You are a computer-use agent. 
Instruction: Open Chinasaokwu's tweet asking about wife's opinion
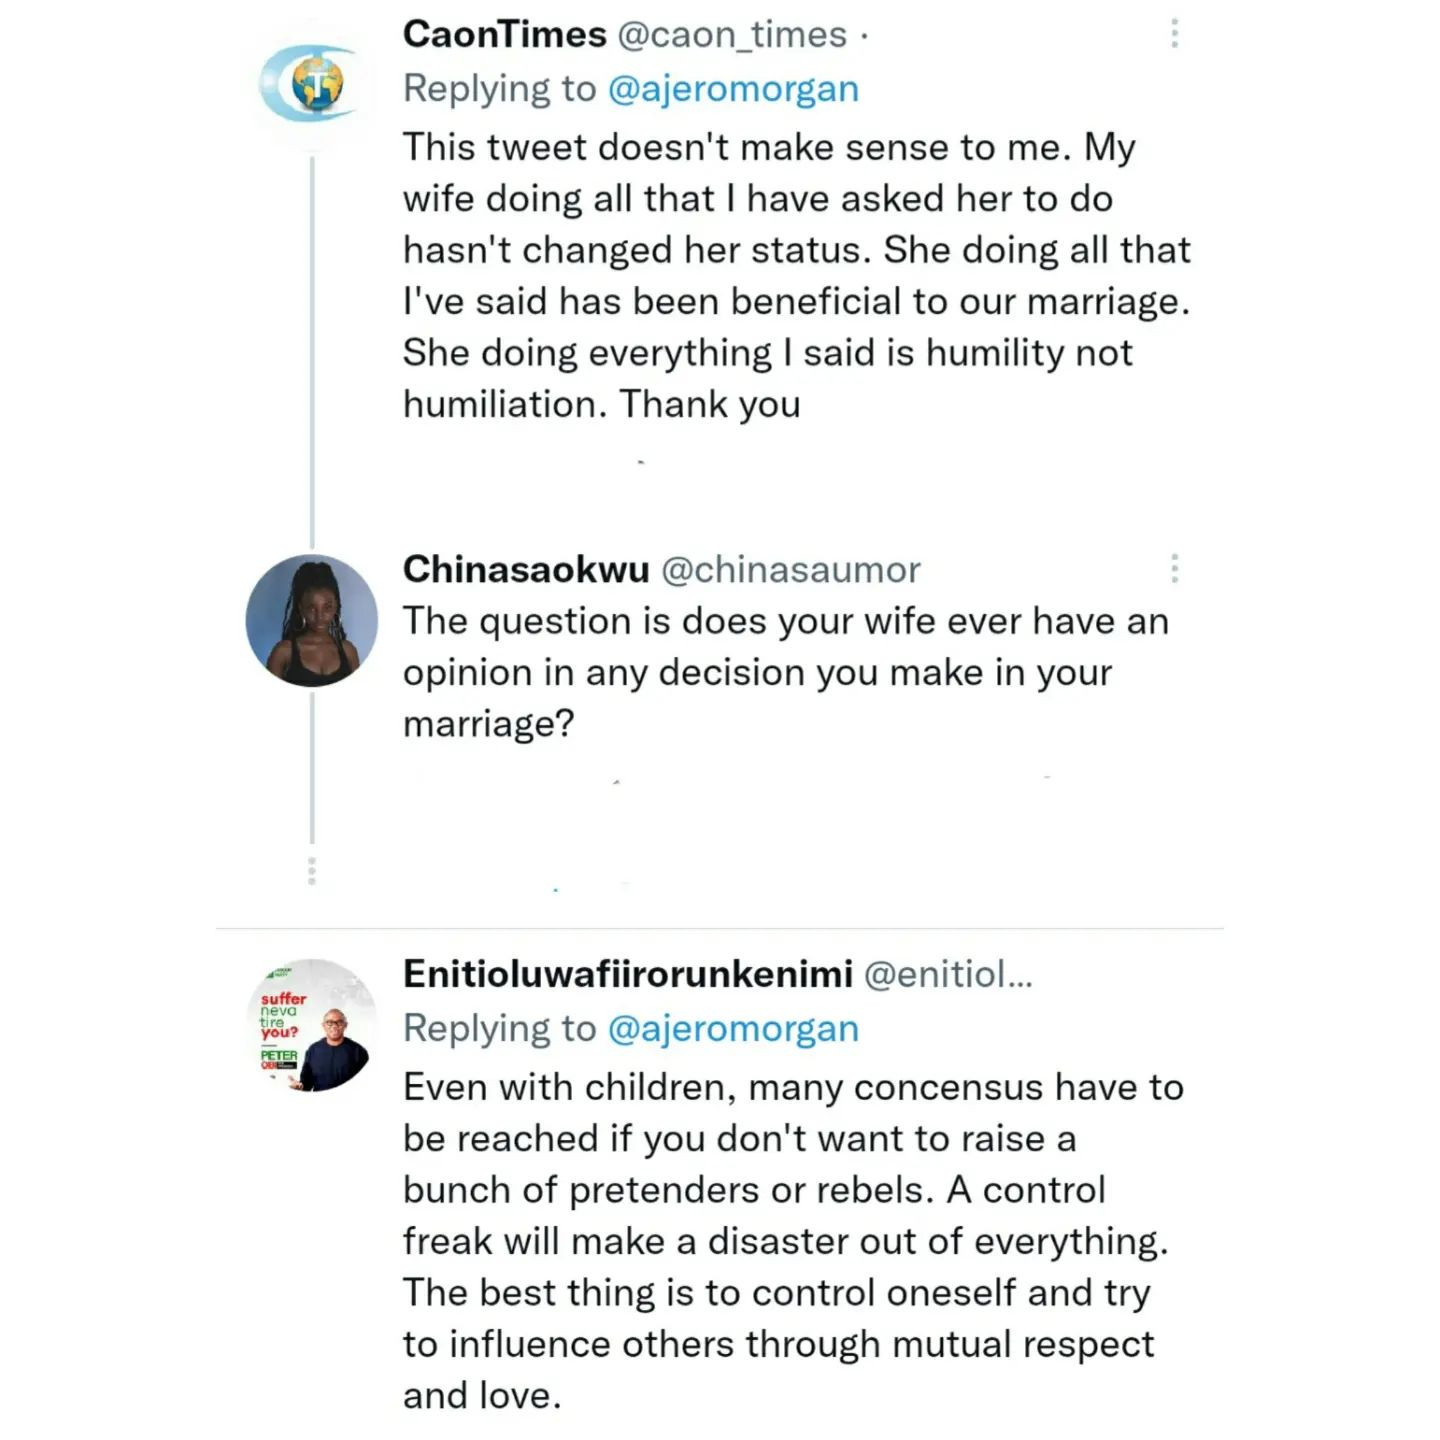tap(785, 672)
